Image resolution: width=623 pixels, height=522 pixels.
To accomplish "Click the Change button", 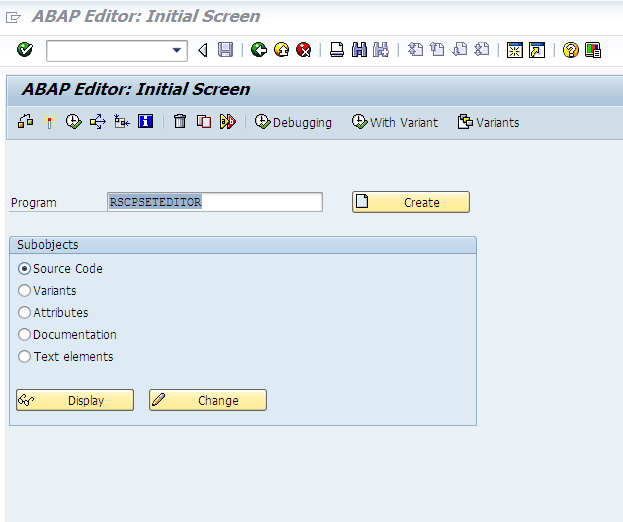I will click(208, 400).
